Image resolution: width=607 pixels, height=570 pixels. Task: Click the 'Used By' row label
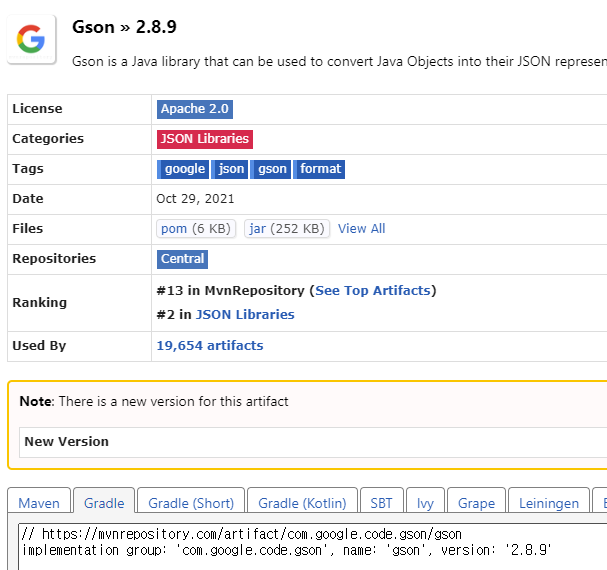[39, 345]
